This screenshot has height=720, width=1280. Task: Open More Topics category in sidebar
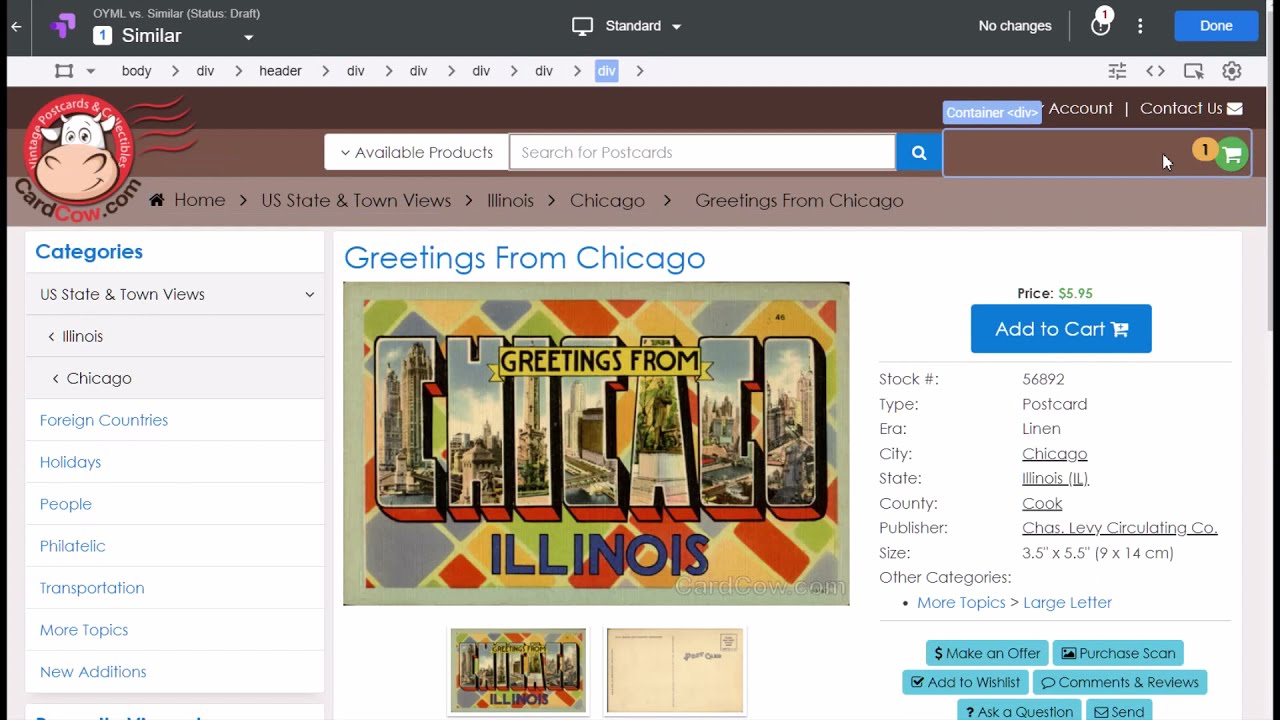[x=84, y=630]
